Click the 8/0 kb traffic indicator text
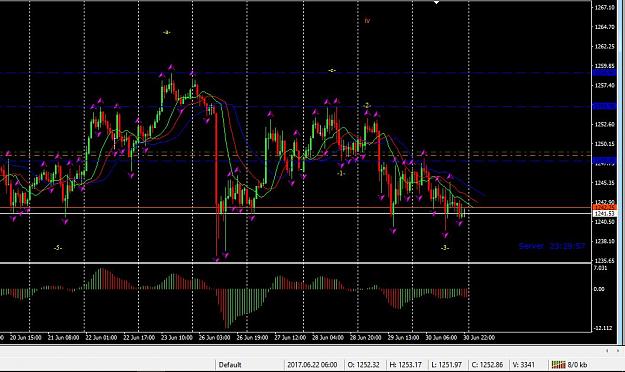Image resolution: width=625 pixels, height=372 pixels. [x=577, y=364]
